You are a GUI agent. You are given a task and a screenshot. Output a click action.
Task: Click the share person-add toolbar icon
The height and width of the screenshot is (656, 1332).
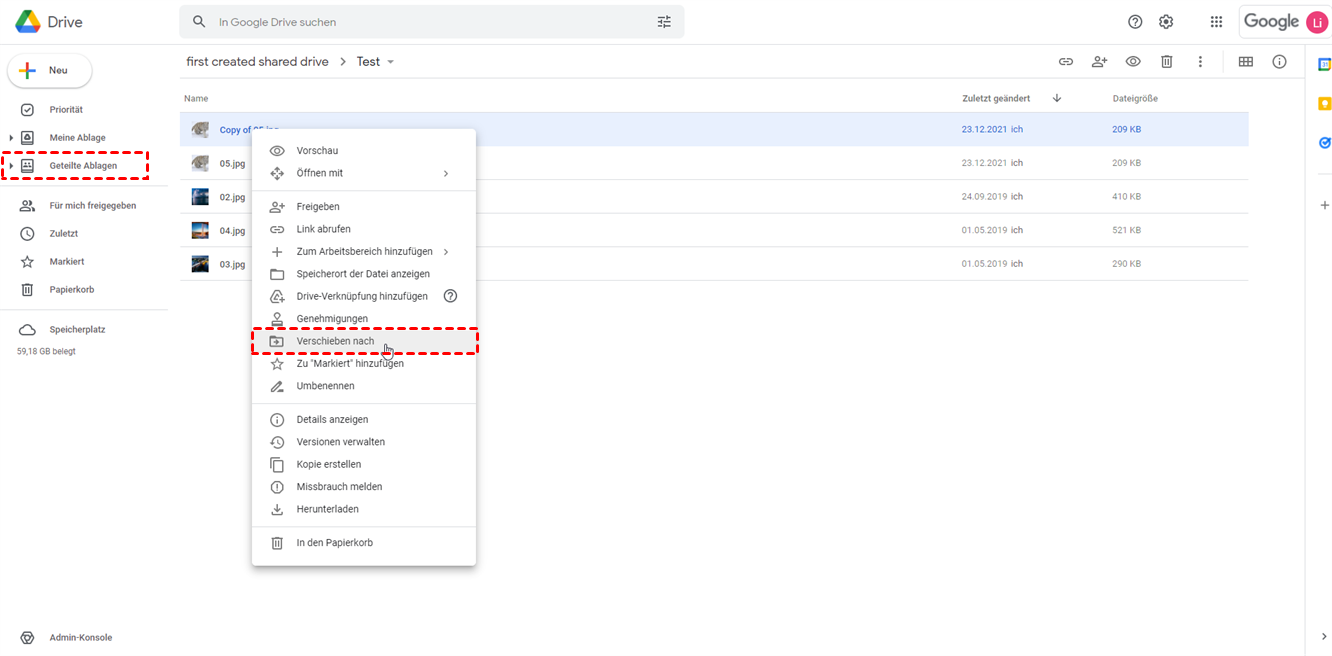point(1099,62)
